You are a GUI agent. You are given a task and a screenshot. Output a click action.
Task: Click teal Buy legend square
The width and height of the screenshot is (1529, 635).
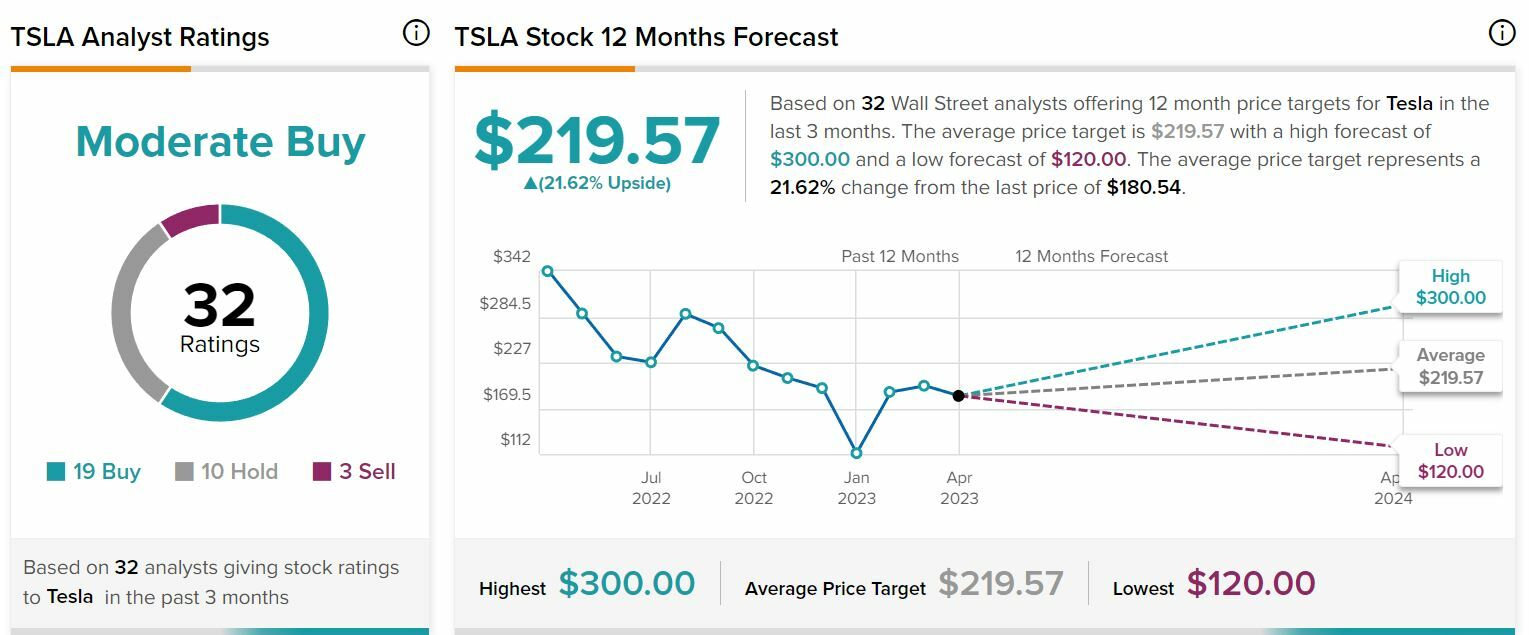pyautogui.click(x=56, y=472)
